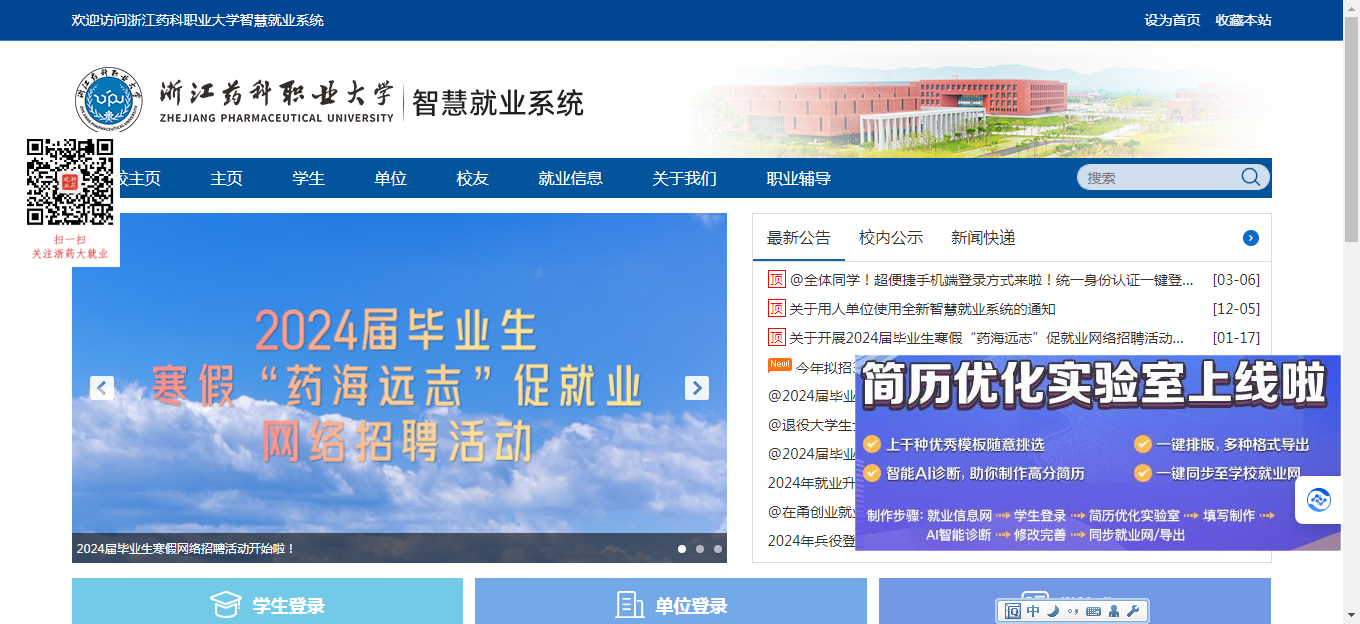Advance to the next carousel slide
This screenshot has width=1360, height=624.
coord(697,388)
